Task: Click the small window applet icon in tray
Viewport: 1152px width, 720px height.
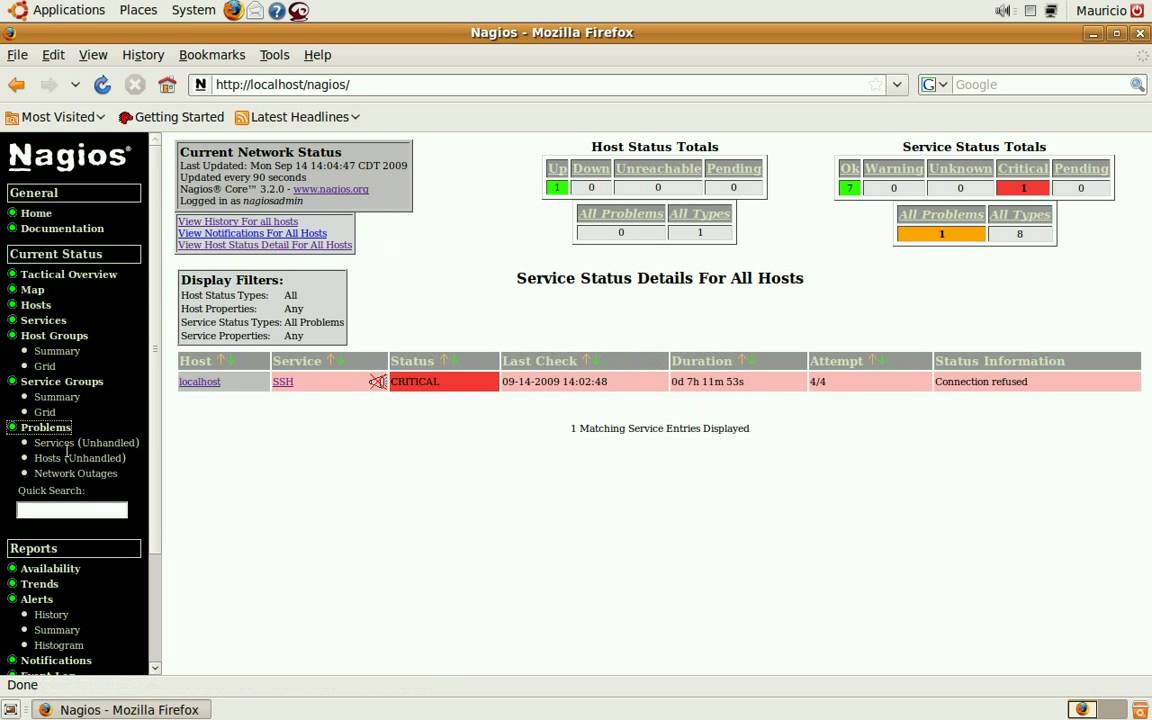Action: tap(1030, 10)
